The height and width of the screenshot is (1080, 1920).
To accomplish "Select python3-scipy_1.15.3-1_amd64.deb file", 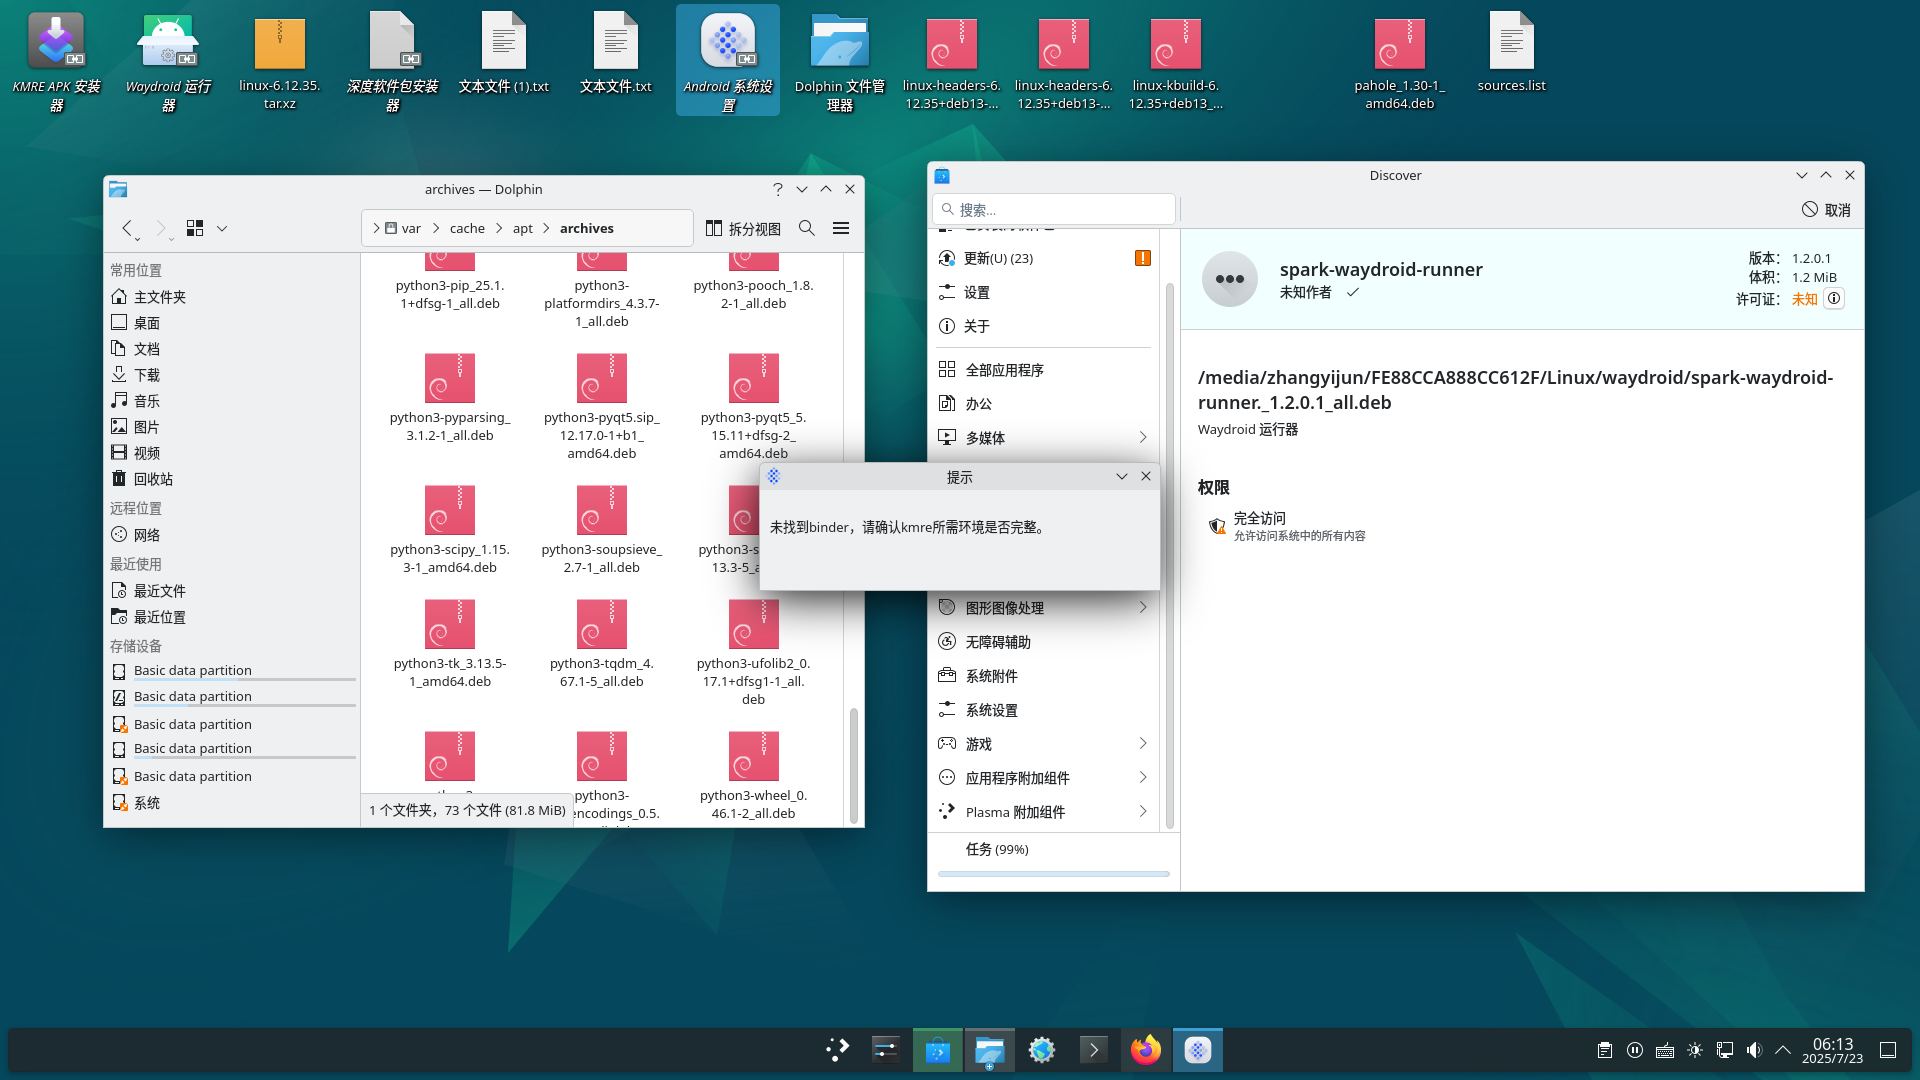I will click(x=450, y=530).
